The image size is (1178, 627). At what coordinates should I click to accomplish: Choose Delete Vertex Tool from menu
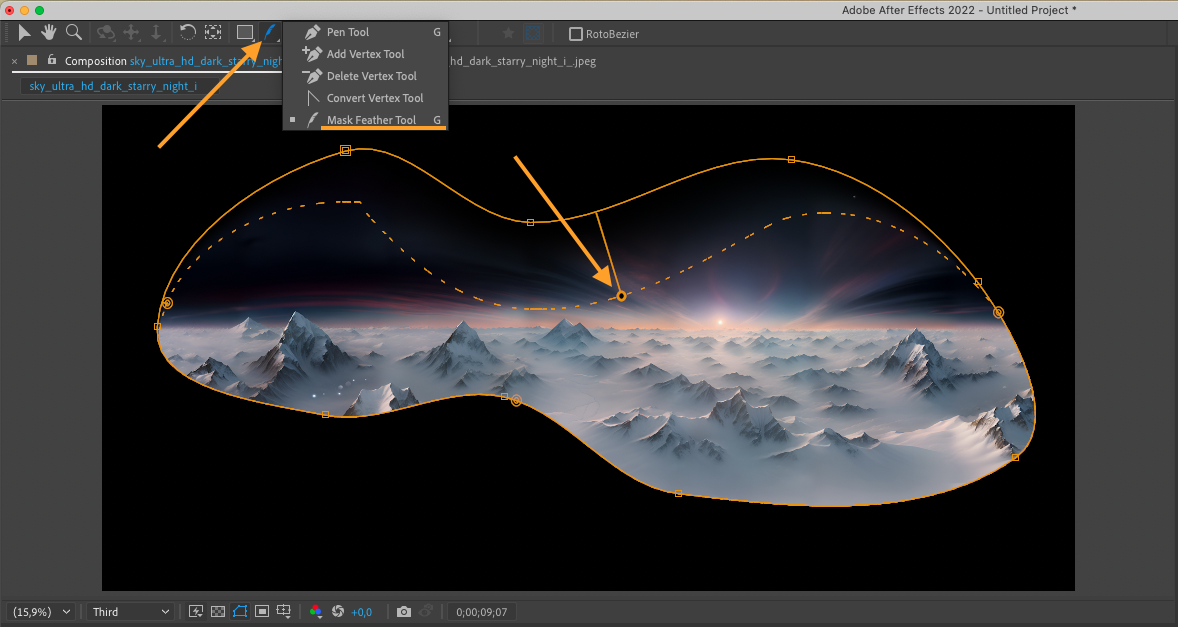[x=365, y=76]
